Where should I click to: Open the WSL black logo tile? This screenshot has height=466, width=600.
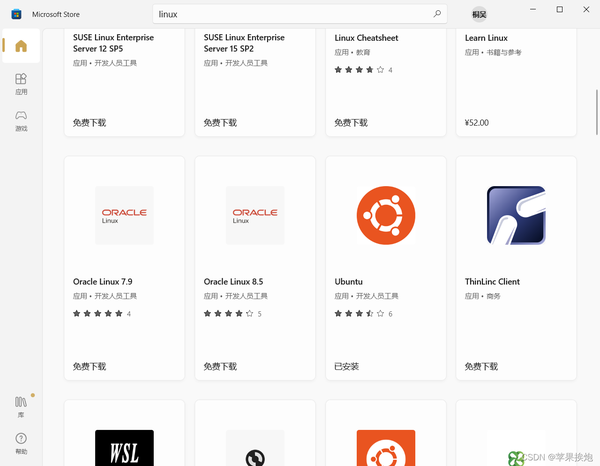[124, 448]
